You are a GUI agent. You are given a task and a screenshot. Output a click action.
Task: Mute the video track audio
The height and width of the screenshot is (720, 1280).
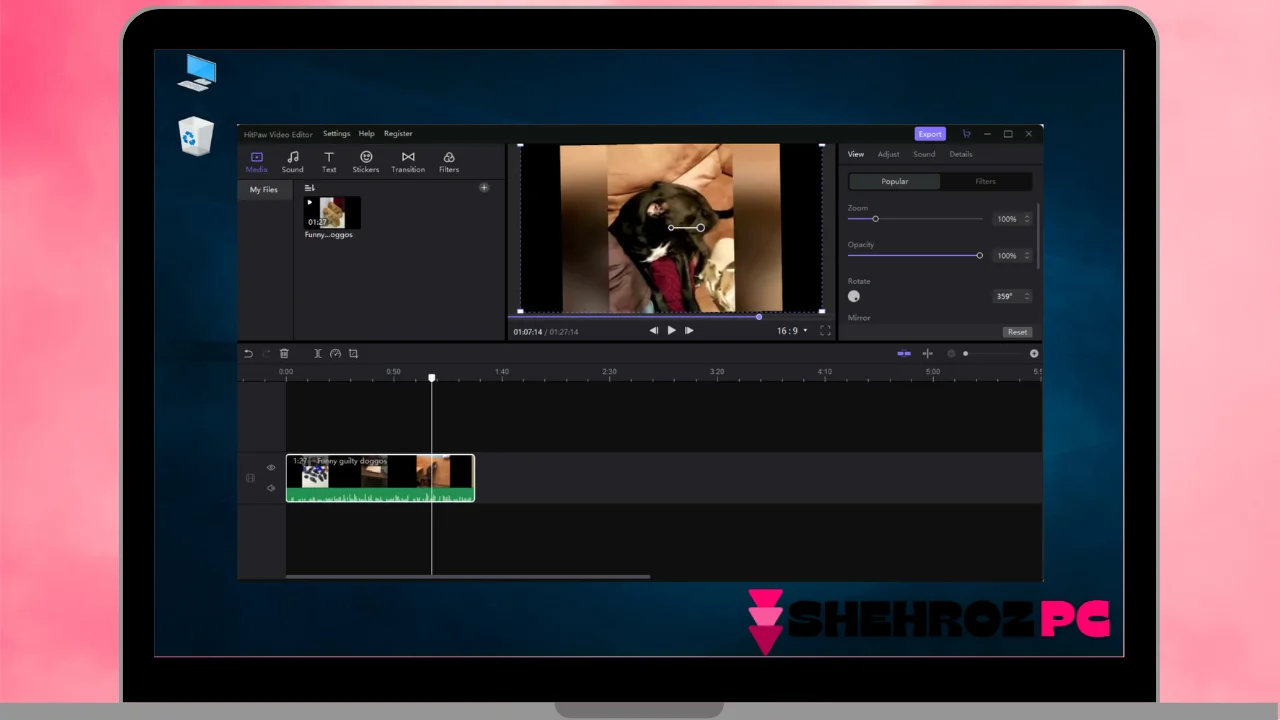[x=270, y=488]
